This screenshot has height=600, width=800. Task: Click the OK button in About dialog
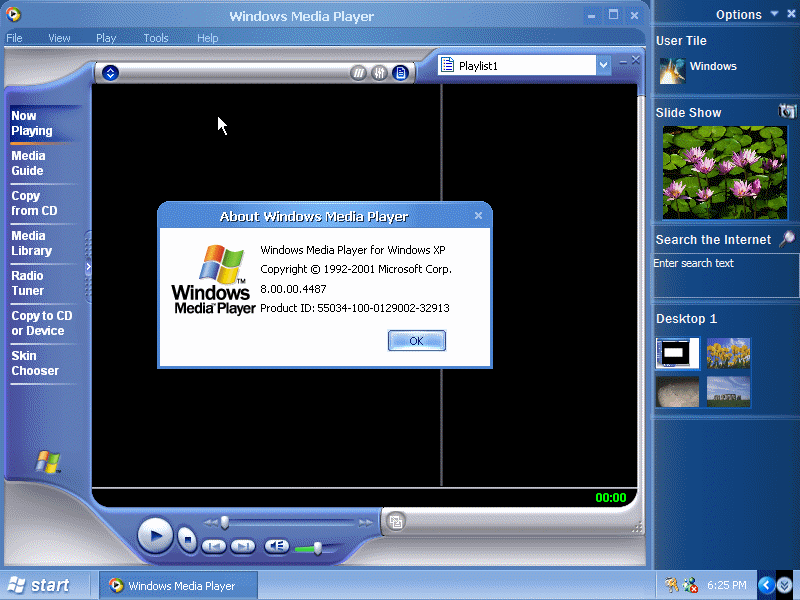[416, 341]
